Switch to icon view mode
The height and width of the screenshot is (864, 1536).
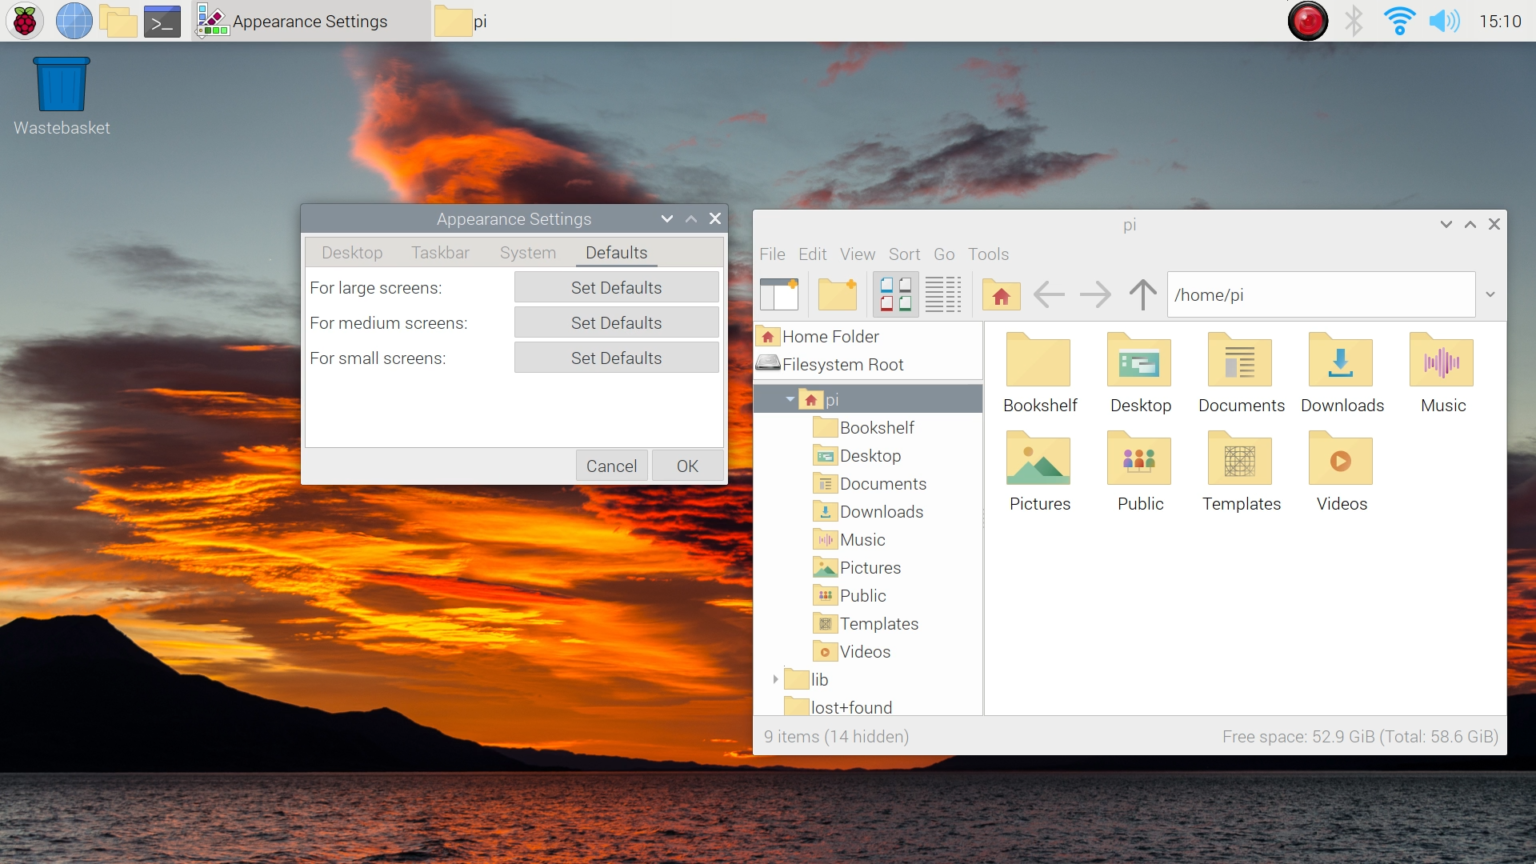pyautogui.click(x=895, y=294)
